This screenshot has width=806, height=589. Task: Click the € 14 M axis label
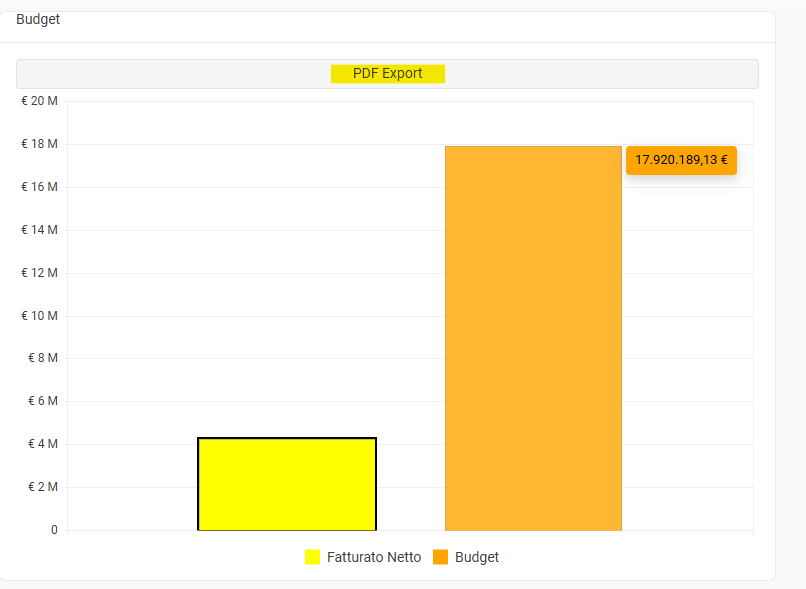(x=39, y=230)
